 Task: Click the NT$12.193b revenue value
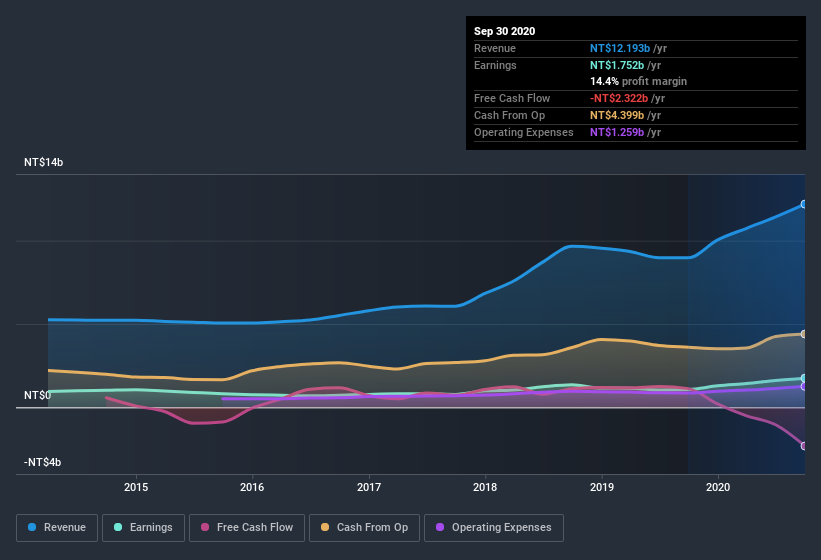click(620, 48)
